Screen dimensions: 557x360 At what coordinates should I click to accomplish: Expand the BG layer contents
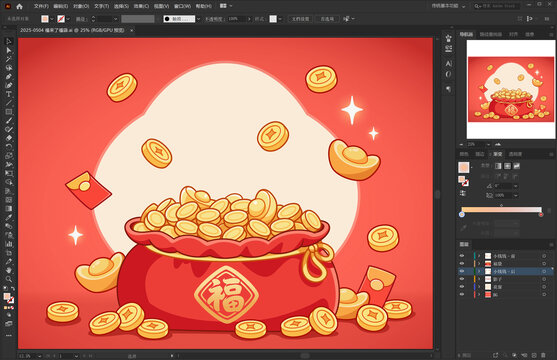click(479, 295)
